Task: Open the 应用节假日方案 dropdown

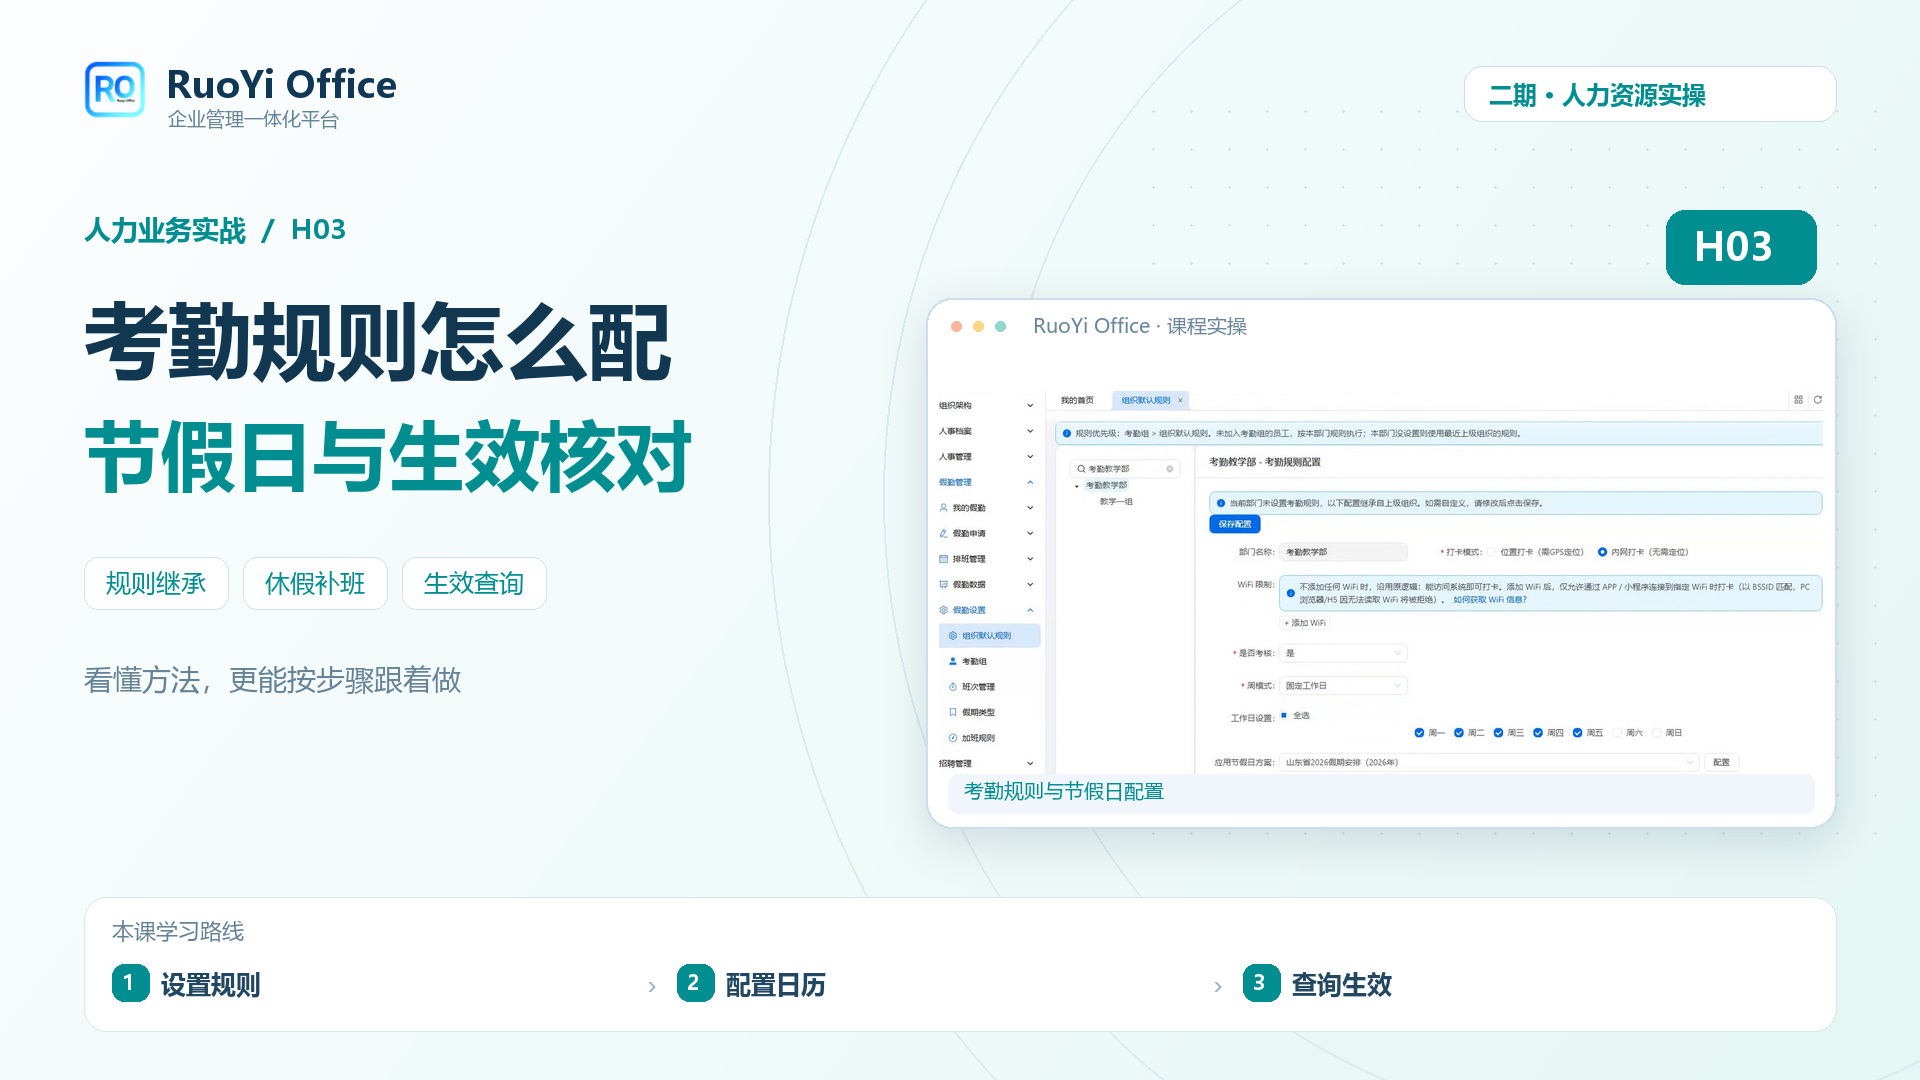Action: click(x=1489, y=763)
